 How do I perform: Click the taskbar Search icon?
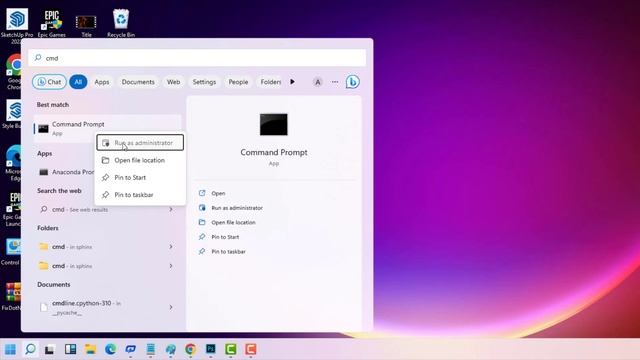(31, 349)
